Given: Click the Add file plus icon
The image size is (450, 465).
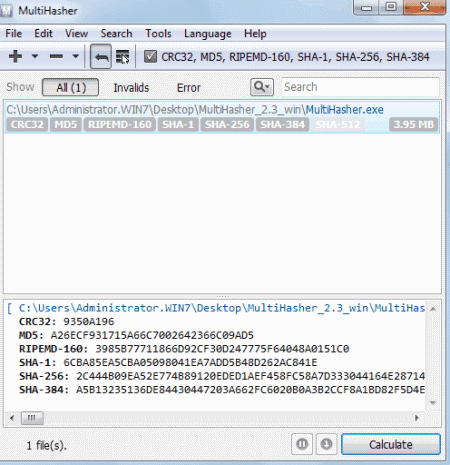Looking at the screenshot, I should [x=15, y=56].
